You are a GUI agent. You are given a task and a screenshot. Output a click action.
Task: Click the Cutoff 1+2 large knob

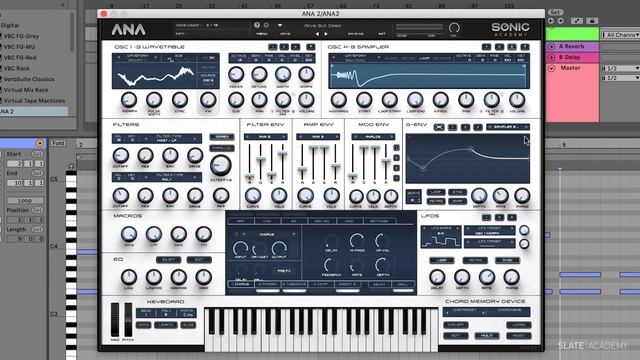point(221,165)
